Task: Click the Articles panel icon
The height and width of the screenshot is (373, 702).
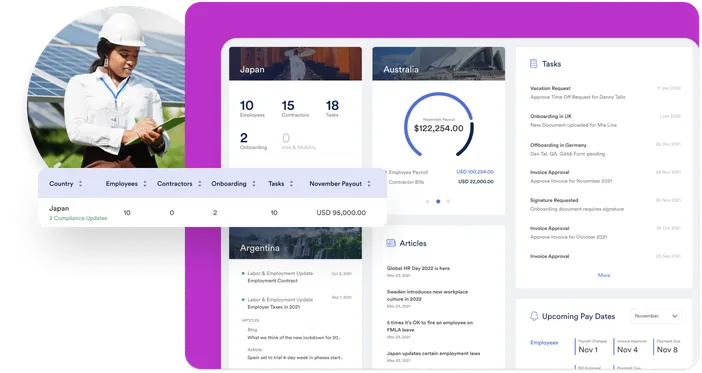Action: click(x=391, y=243)
